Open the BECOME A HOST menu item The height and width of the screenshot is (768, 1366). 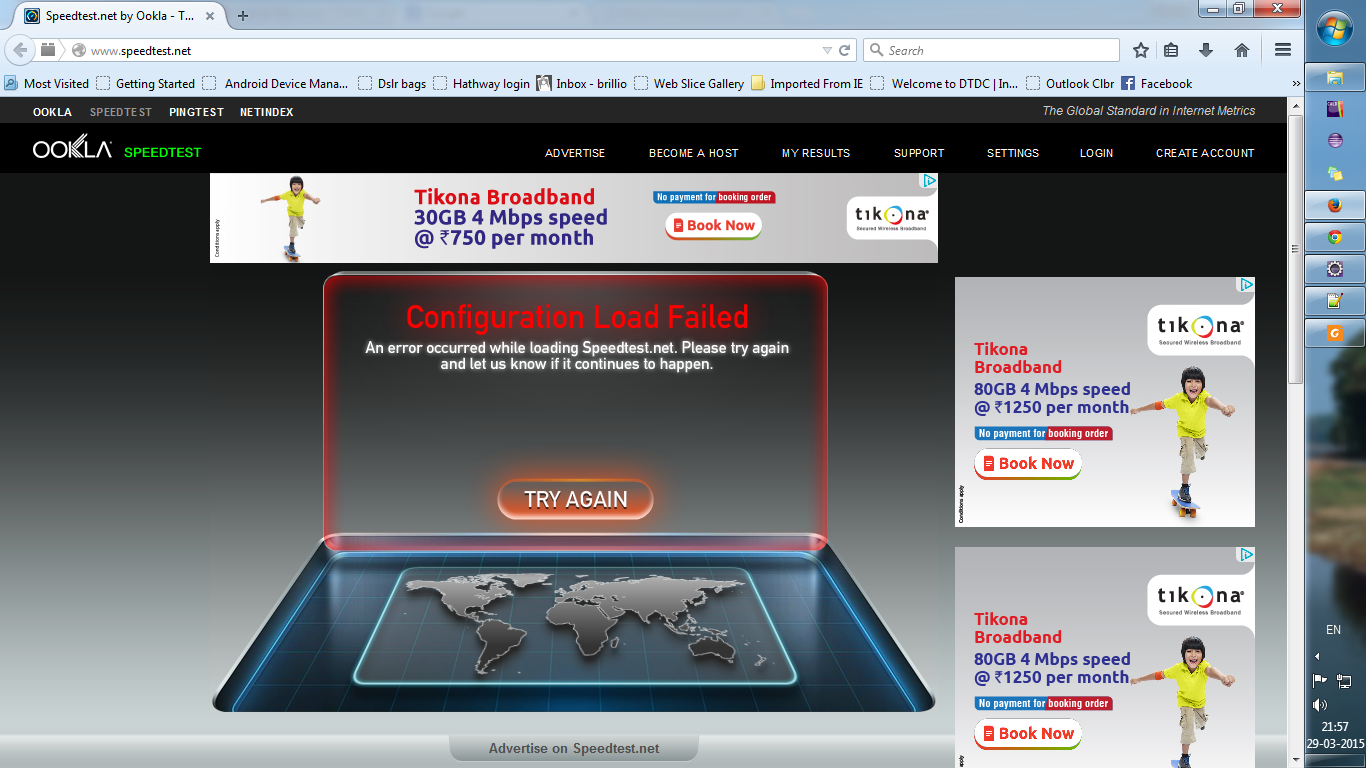694,153
